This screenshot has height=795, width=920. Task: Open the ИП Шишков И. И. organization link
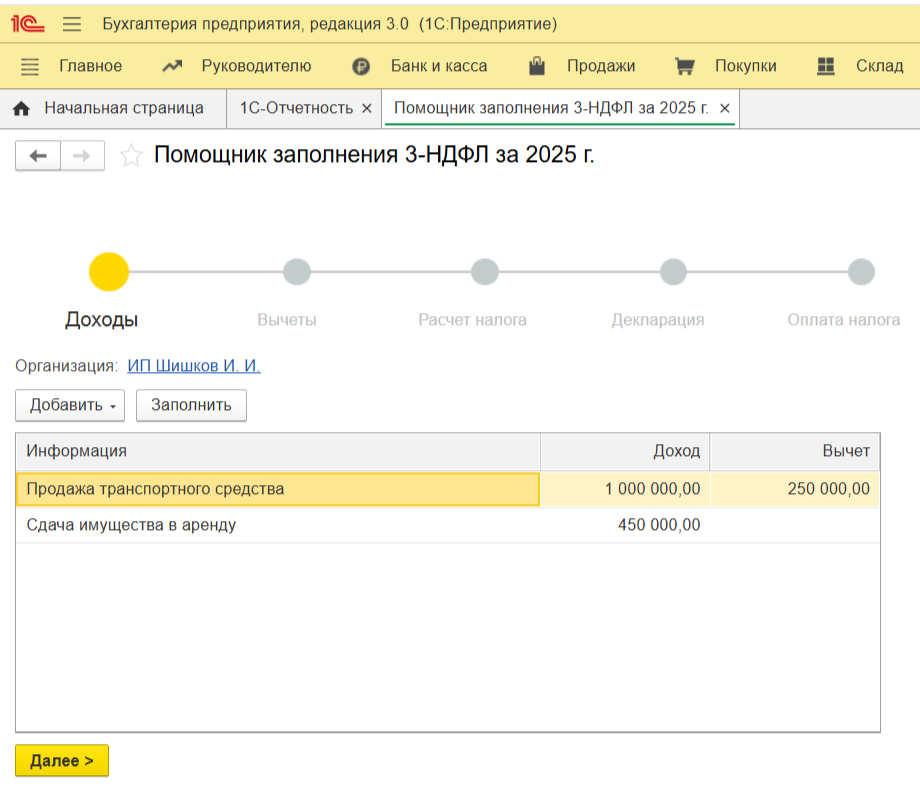194,366
